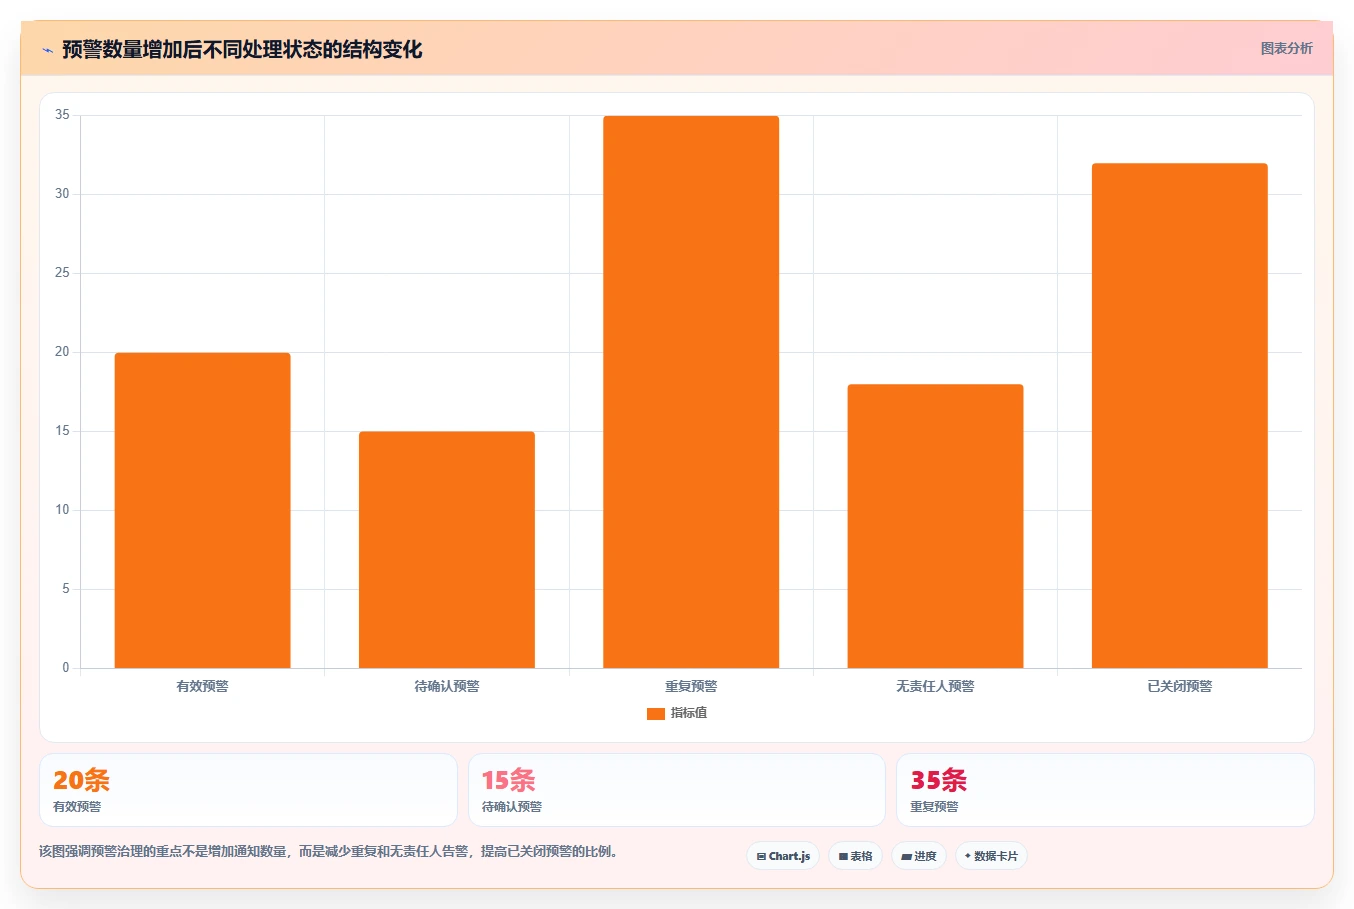
Task: Select the 已关闭预警 bar
Action: pyautogui.click(x=1180, y=416)
